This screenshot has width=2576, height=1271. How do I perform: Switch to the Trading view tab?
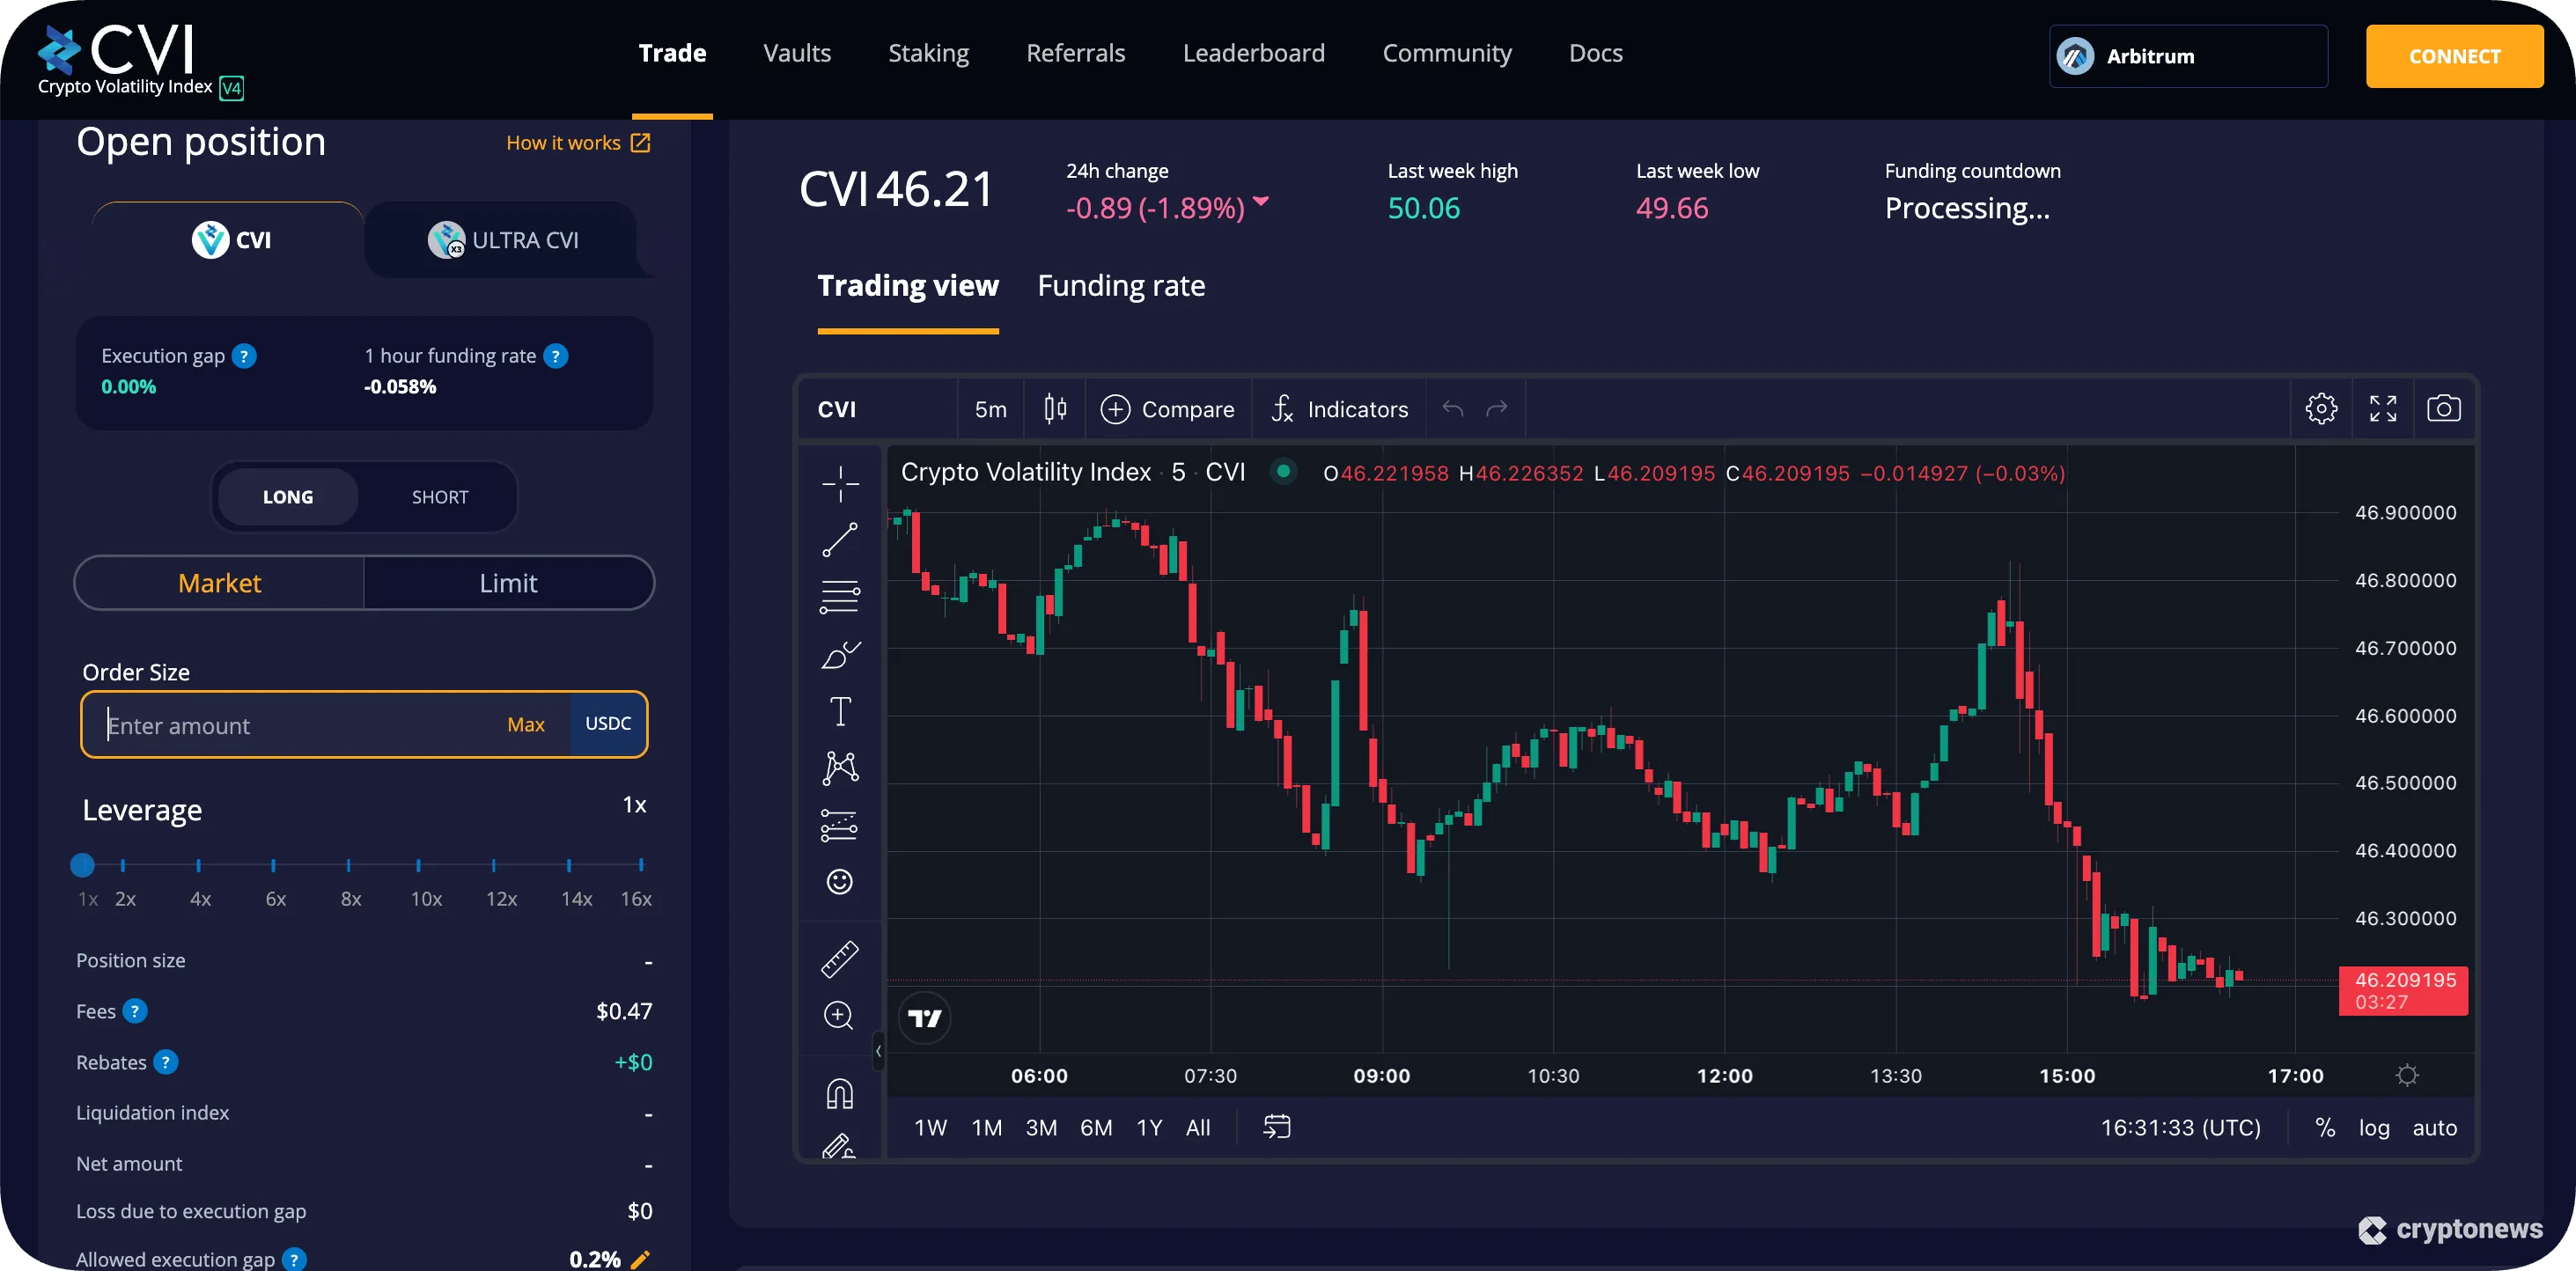coord(907,286)
